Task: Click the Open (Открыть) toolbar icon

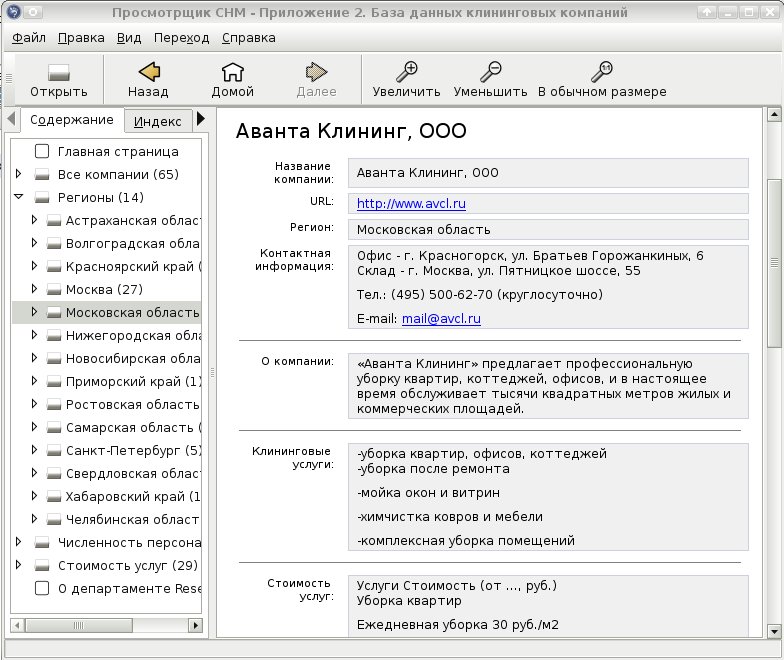Action: pyautogui.click(x=58, y=72)
